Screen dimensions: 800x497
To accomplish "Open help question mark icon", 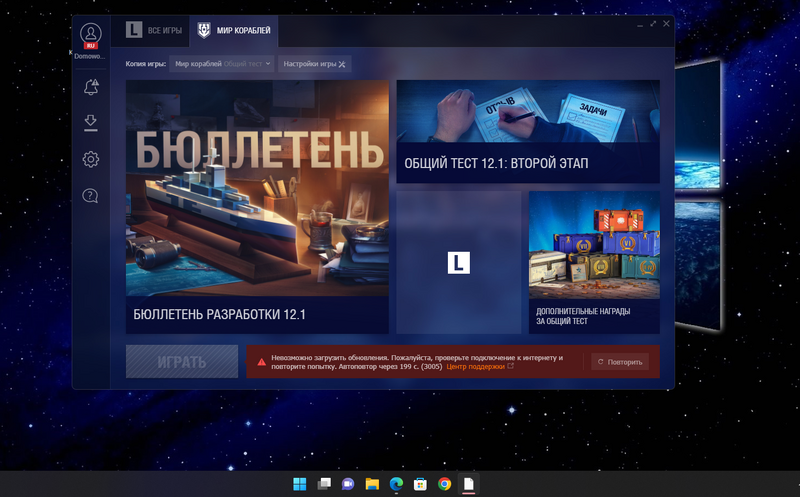I will (90, 195).
